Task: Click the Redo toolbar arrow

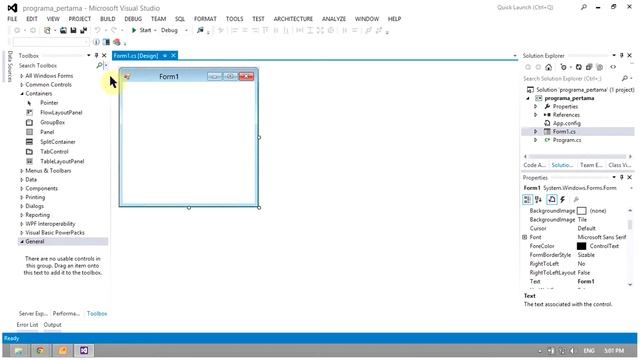Action: pos(113,30)
